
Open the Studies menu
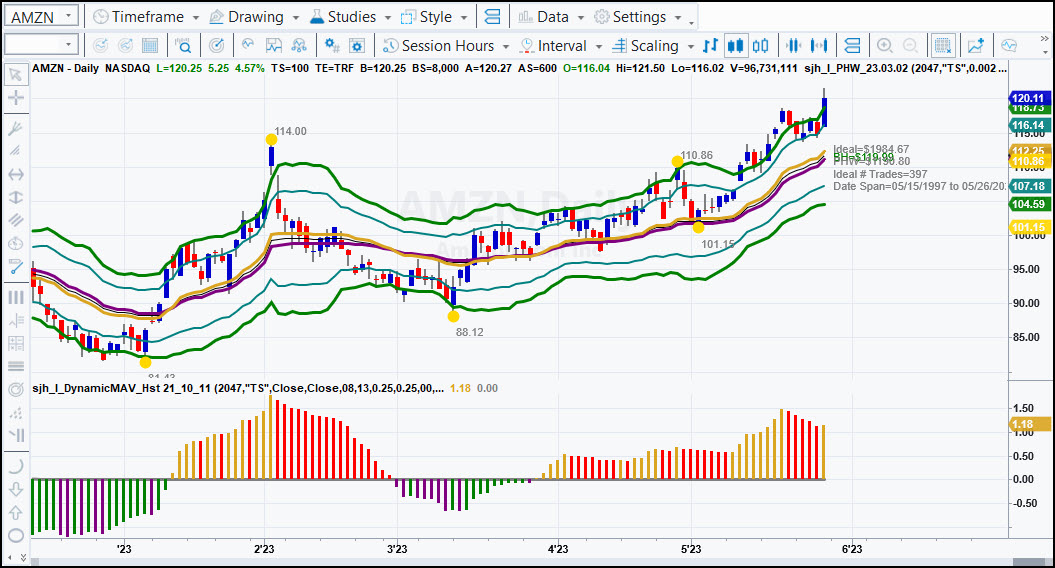(343, 17)
